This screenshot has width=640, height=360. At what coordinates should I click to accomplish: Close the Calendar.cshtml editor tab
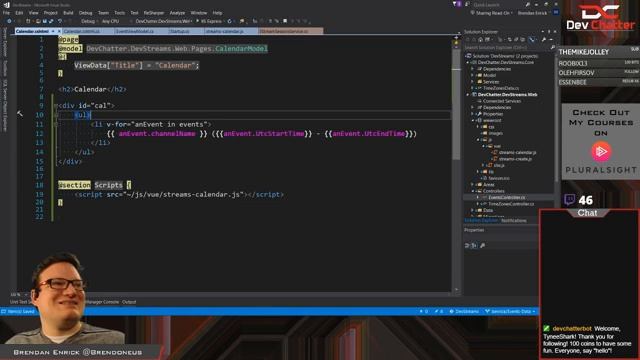[x=59, y=31]
